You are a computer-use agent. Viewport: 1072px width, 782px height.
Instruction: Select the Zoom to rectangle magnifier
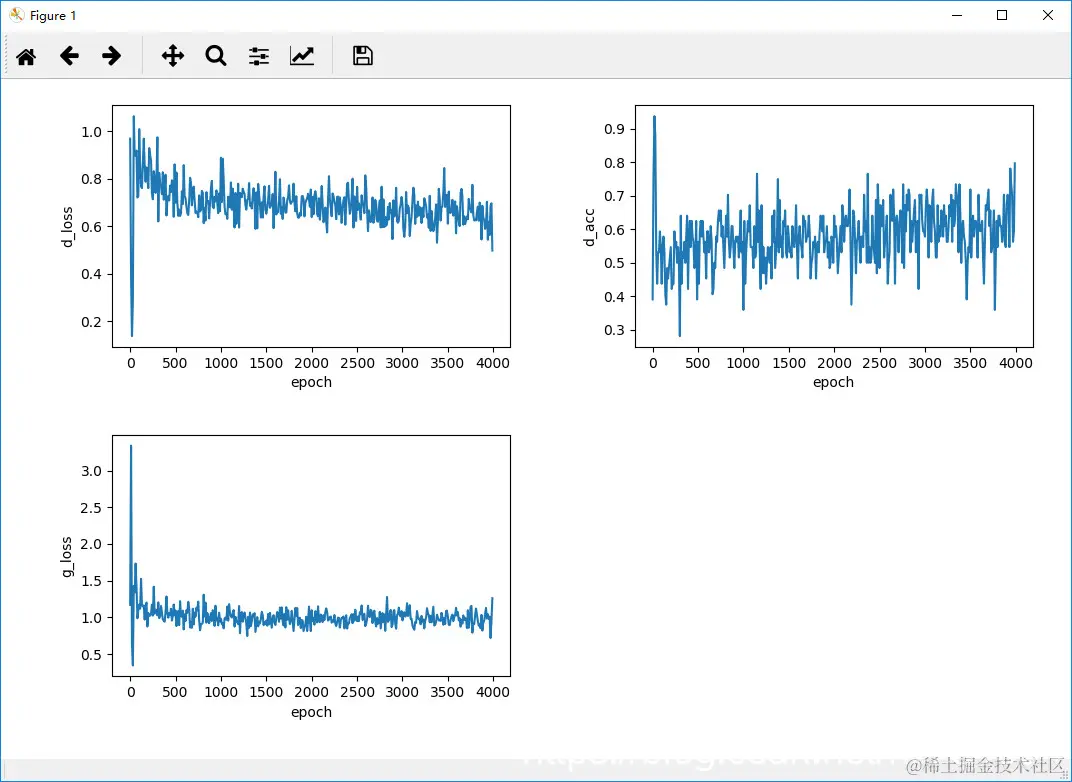click(x=216, y=56)
